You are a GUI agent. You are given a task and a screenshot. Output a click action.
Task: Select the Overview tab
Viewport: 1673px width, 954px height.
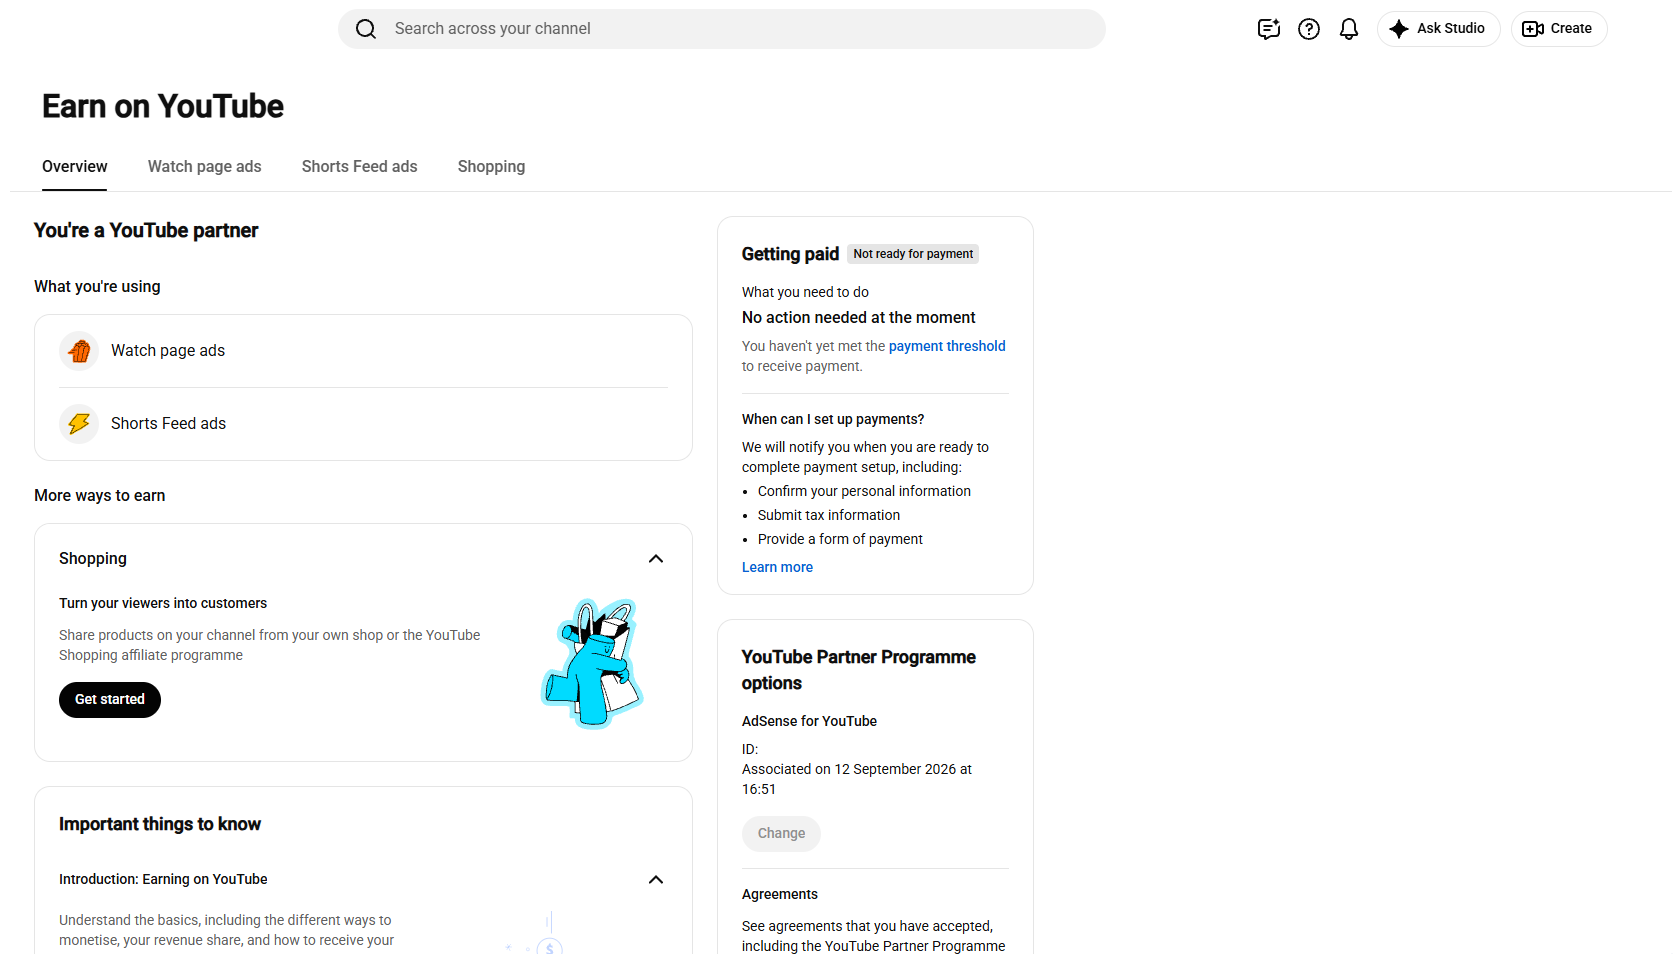[75, 167]
